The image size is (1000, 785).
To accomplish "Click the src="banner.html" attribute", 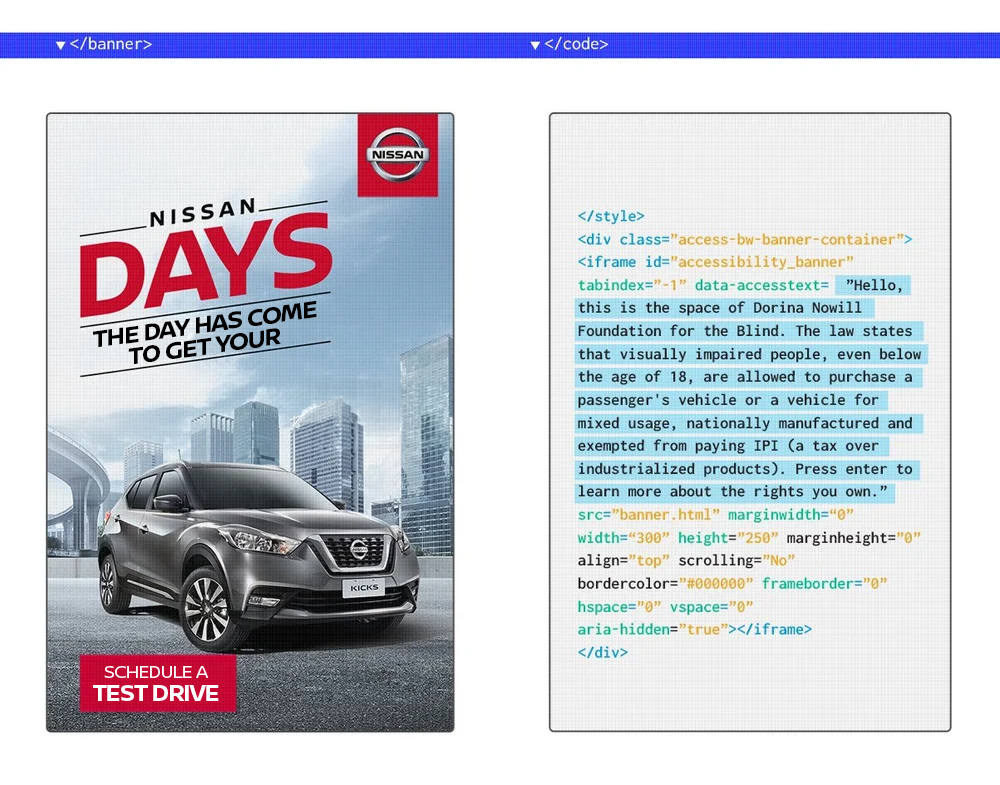I will click(x=649, y=515).
